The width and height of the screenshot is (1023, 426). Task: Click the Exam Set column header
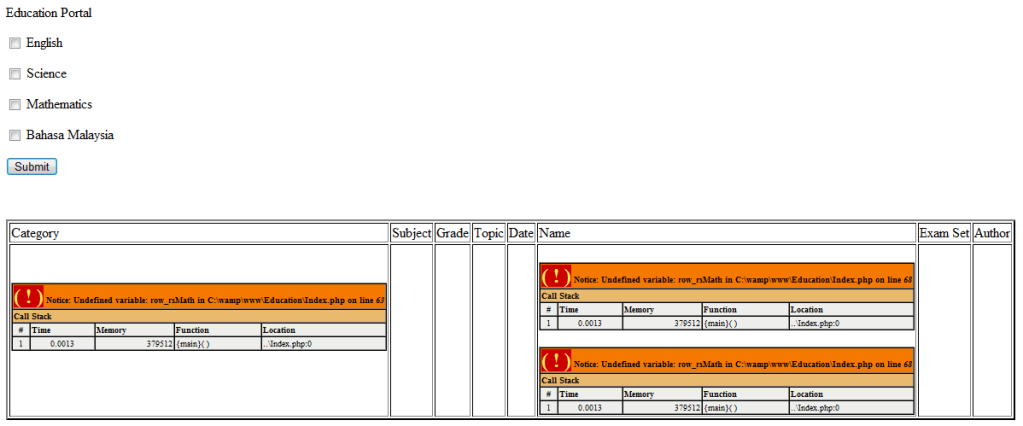pyautogui.click(x=944, y=233)
